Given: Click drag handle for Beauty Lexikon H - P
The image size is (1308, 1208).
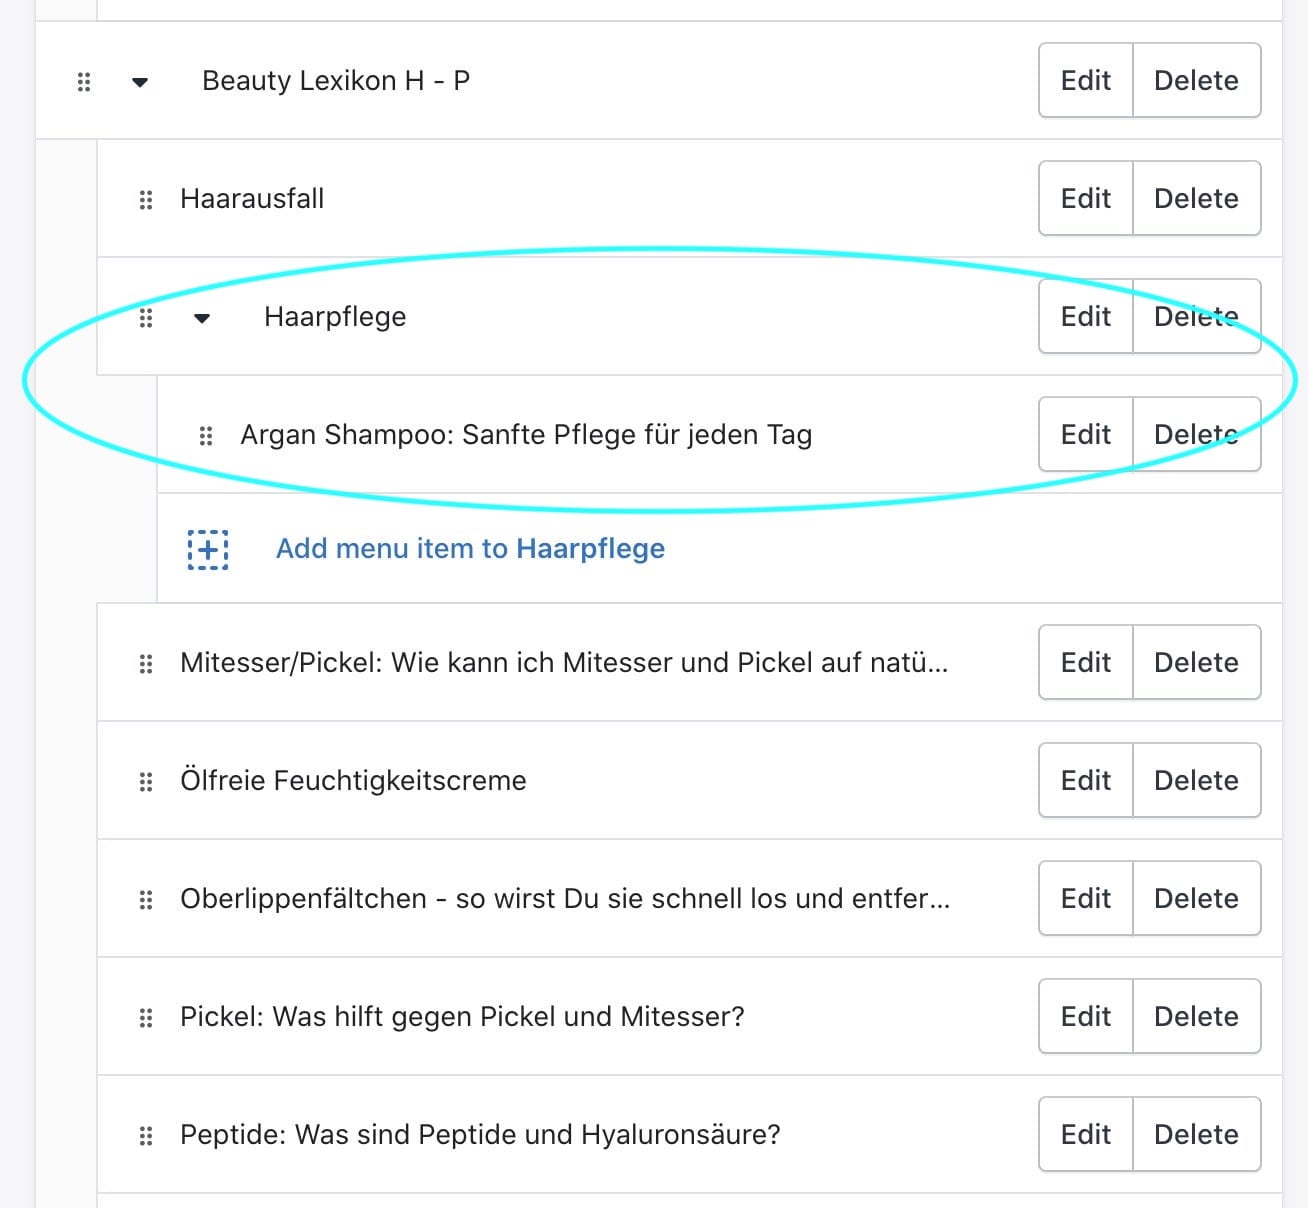Looking at the screenshot, I should (84, 81).
